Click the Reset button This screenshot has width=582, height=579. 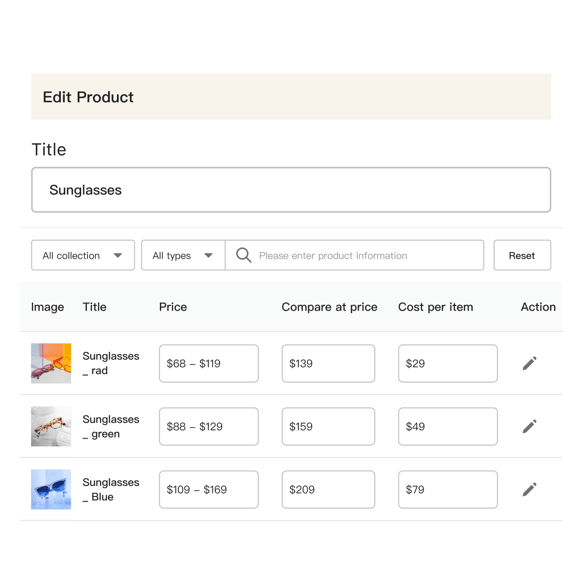click(x=522, y=255)
